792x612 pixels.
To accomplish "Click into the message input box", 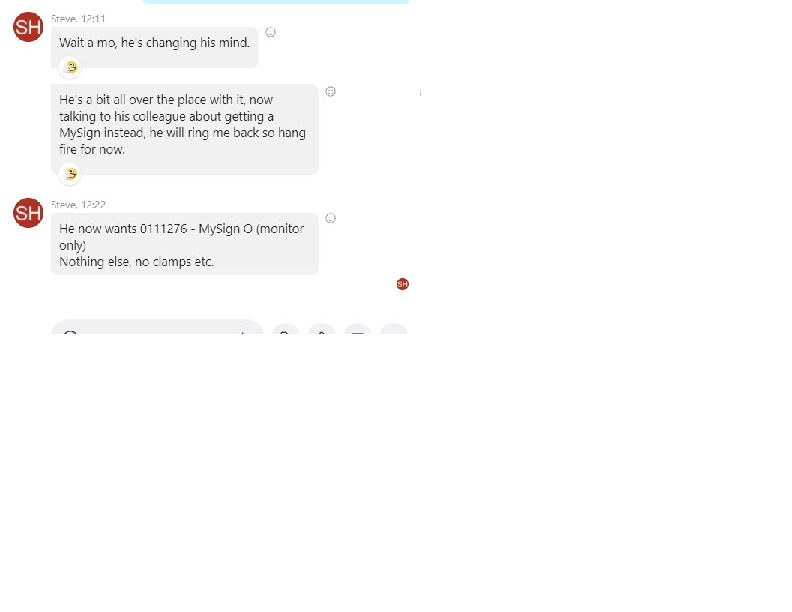I will [x=158, y=328].
